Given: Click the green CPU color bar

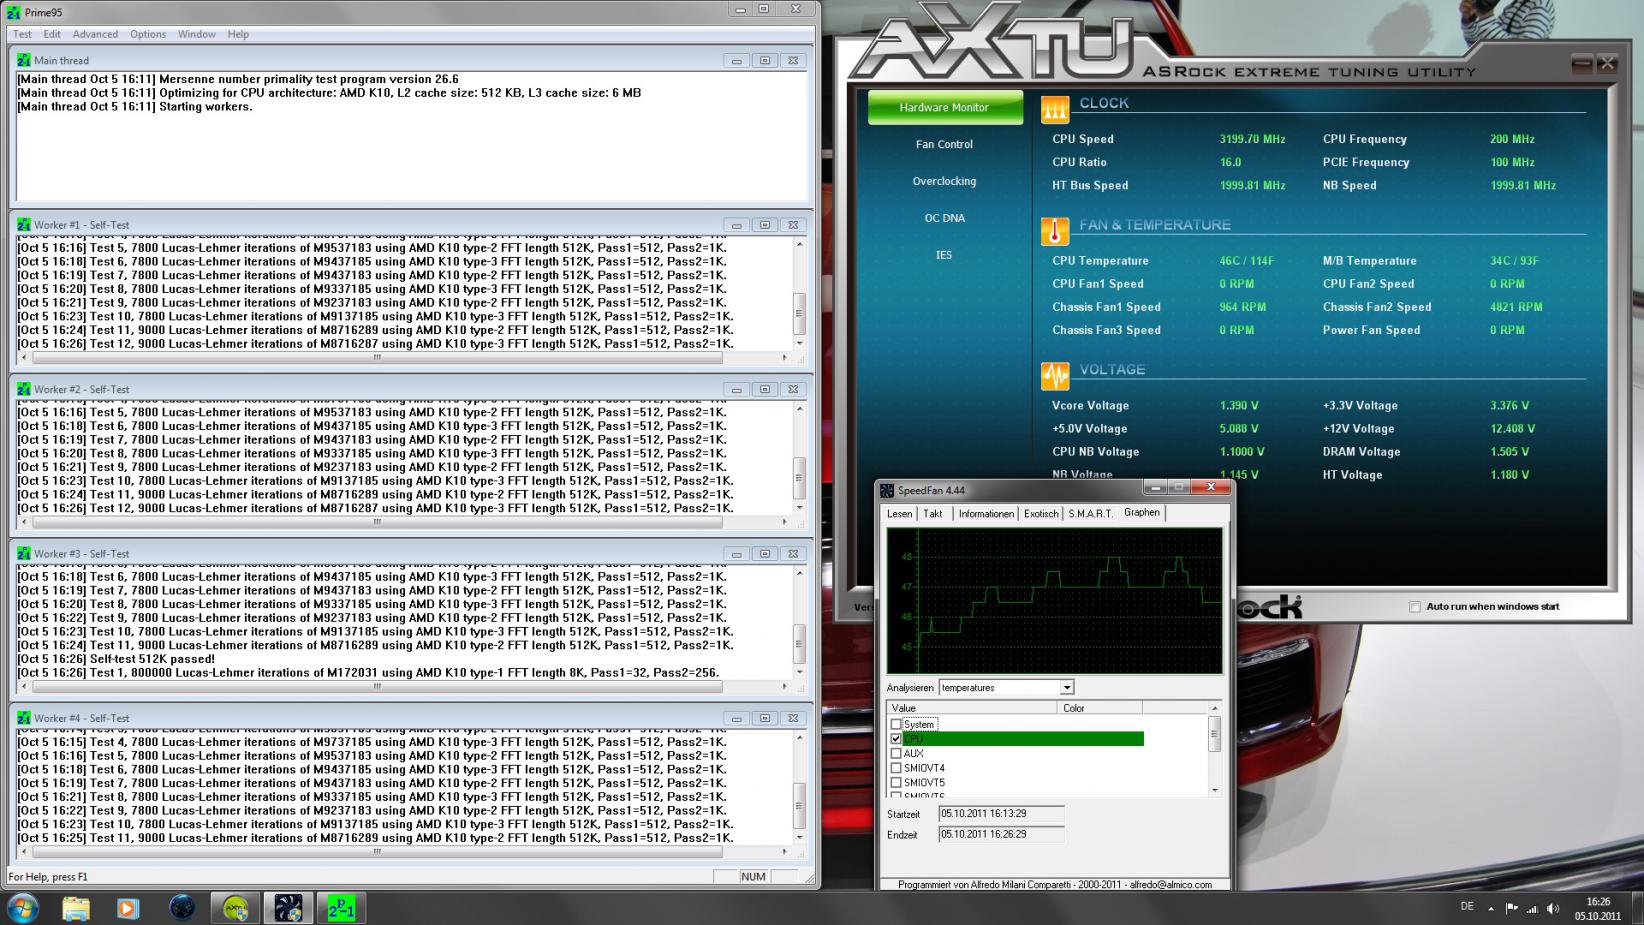Looking at the screenshot, I should click(1023, 739).
